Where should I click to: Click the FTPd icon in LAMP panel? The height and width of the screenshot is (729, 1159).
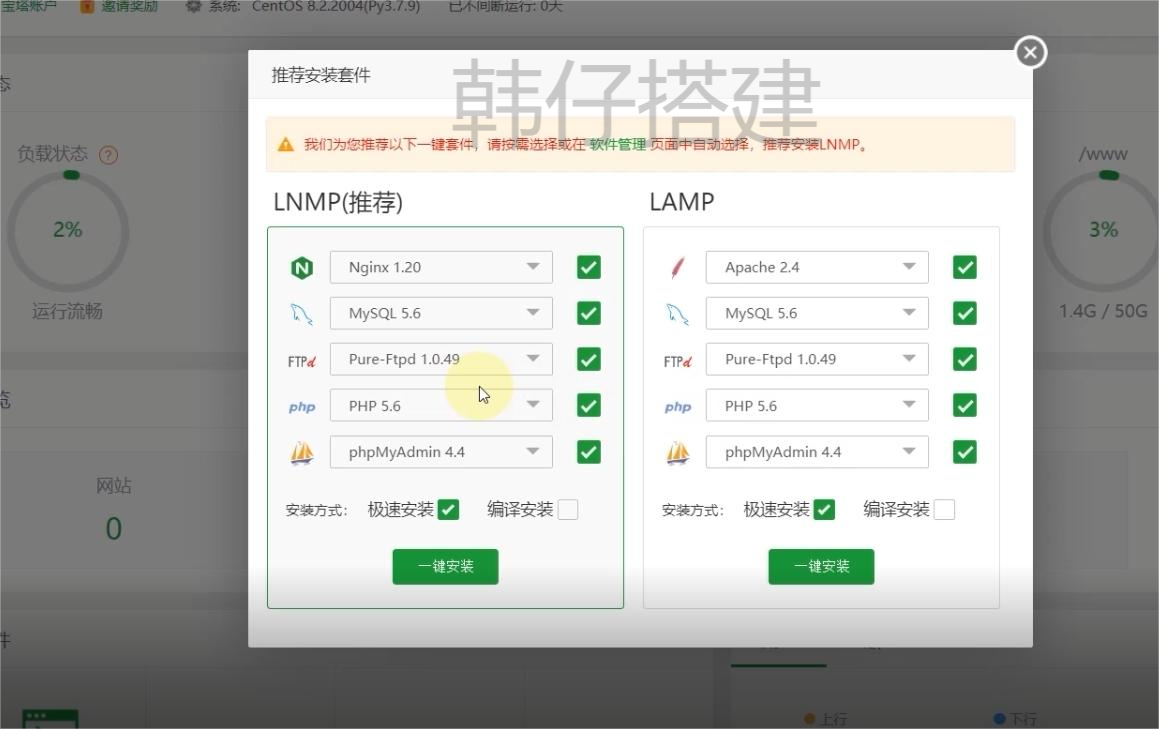coord(677,361)
